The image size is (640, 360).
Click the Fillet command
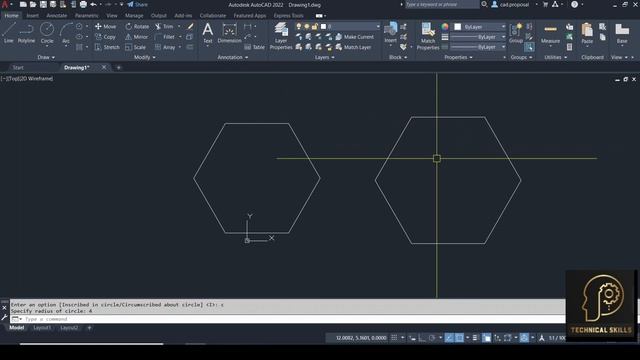pyautogui.click(x=165, y=37)
